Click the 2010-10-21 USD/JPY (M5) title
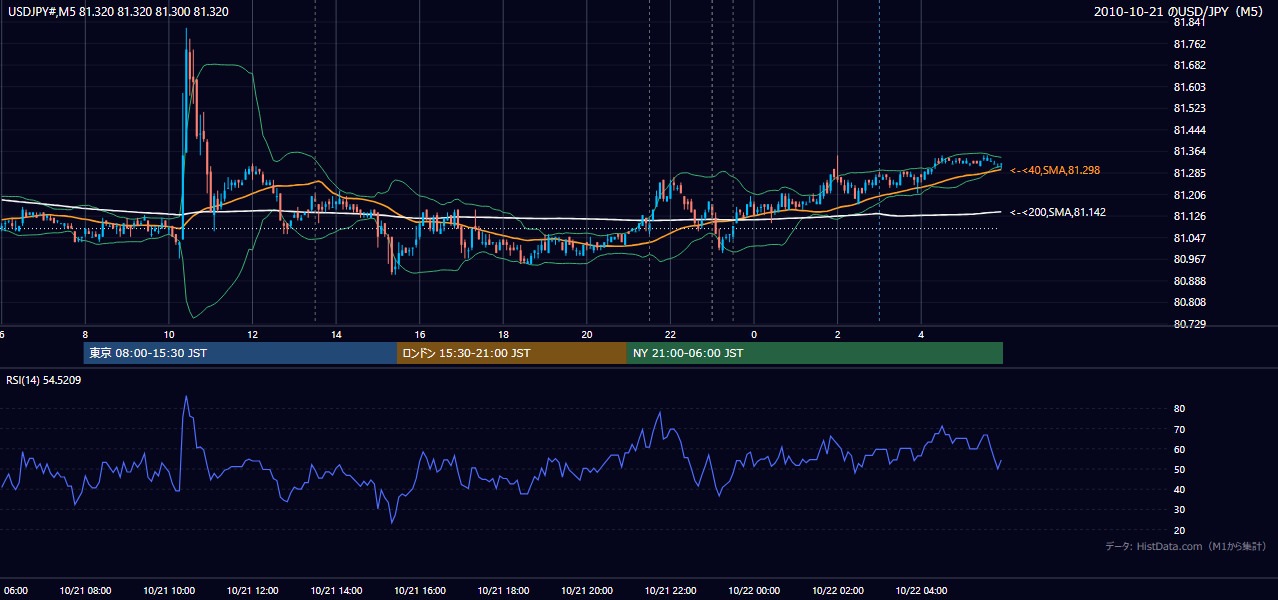This screenshot has height=600, width=1278. (x=1180, y=12)
